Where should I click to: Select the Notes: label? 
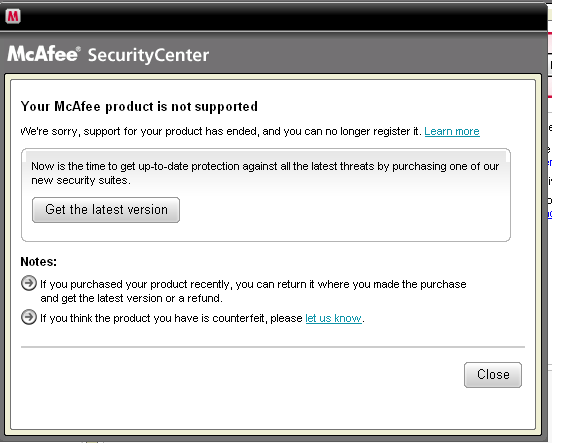(39, 261)
